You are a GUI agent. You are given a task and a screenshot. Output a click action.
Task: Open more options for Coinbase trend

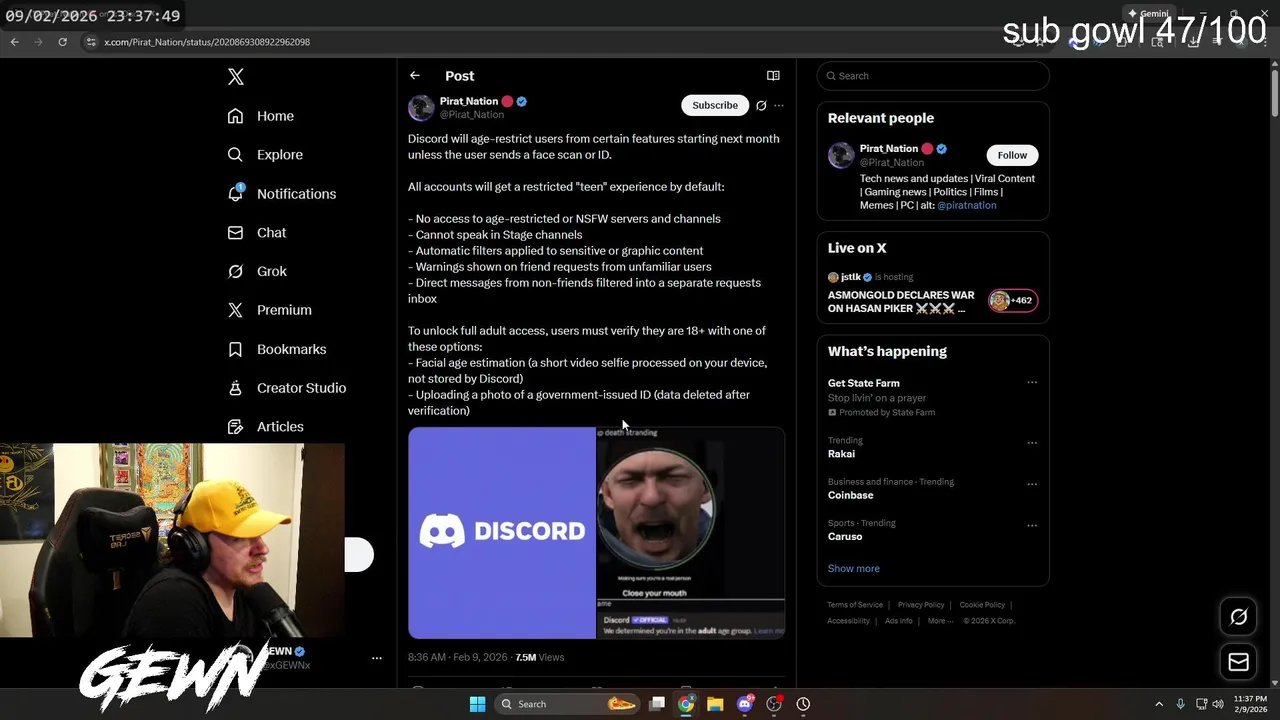[x=1032, y=484]
